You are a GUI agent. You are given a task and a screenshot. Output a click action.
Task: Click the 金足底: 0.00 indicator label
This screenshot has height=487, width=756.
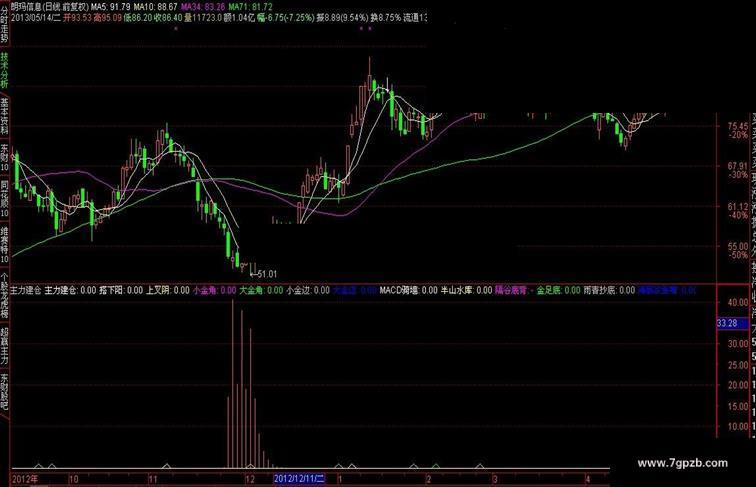[559, 290]
